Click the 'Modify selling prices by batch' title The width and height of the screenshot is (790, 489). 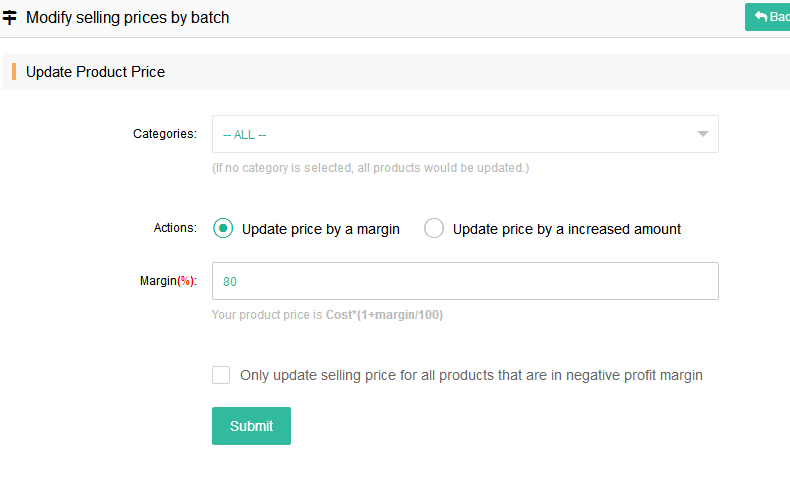pyautogui.click(x=127, y=17)
